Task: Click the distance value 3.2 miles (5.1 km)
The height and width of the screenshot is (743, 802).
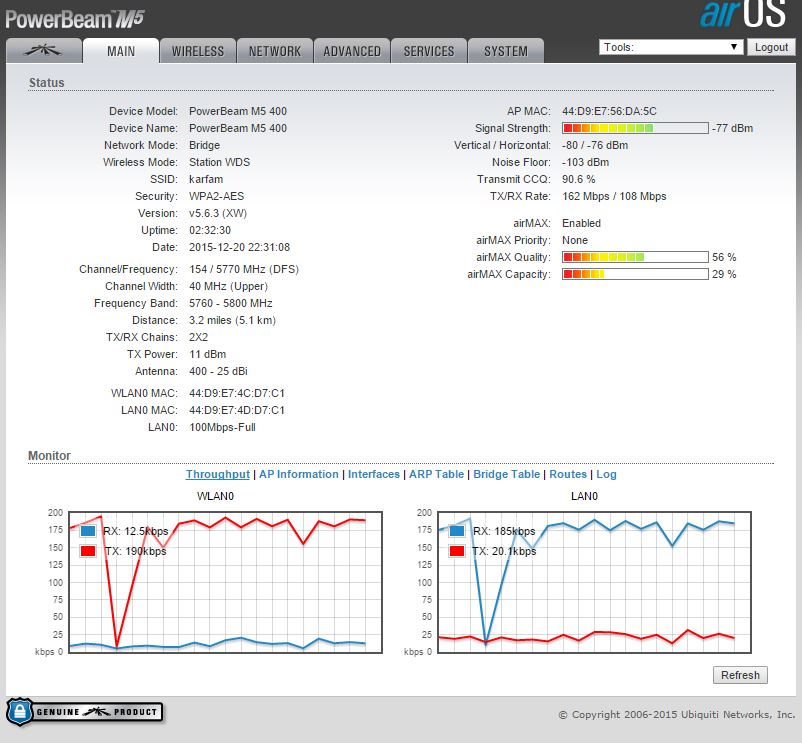Action: click(232, 320)
